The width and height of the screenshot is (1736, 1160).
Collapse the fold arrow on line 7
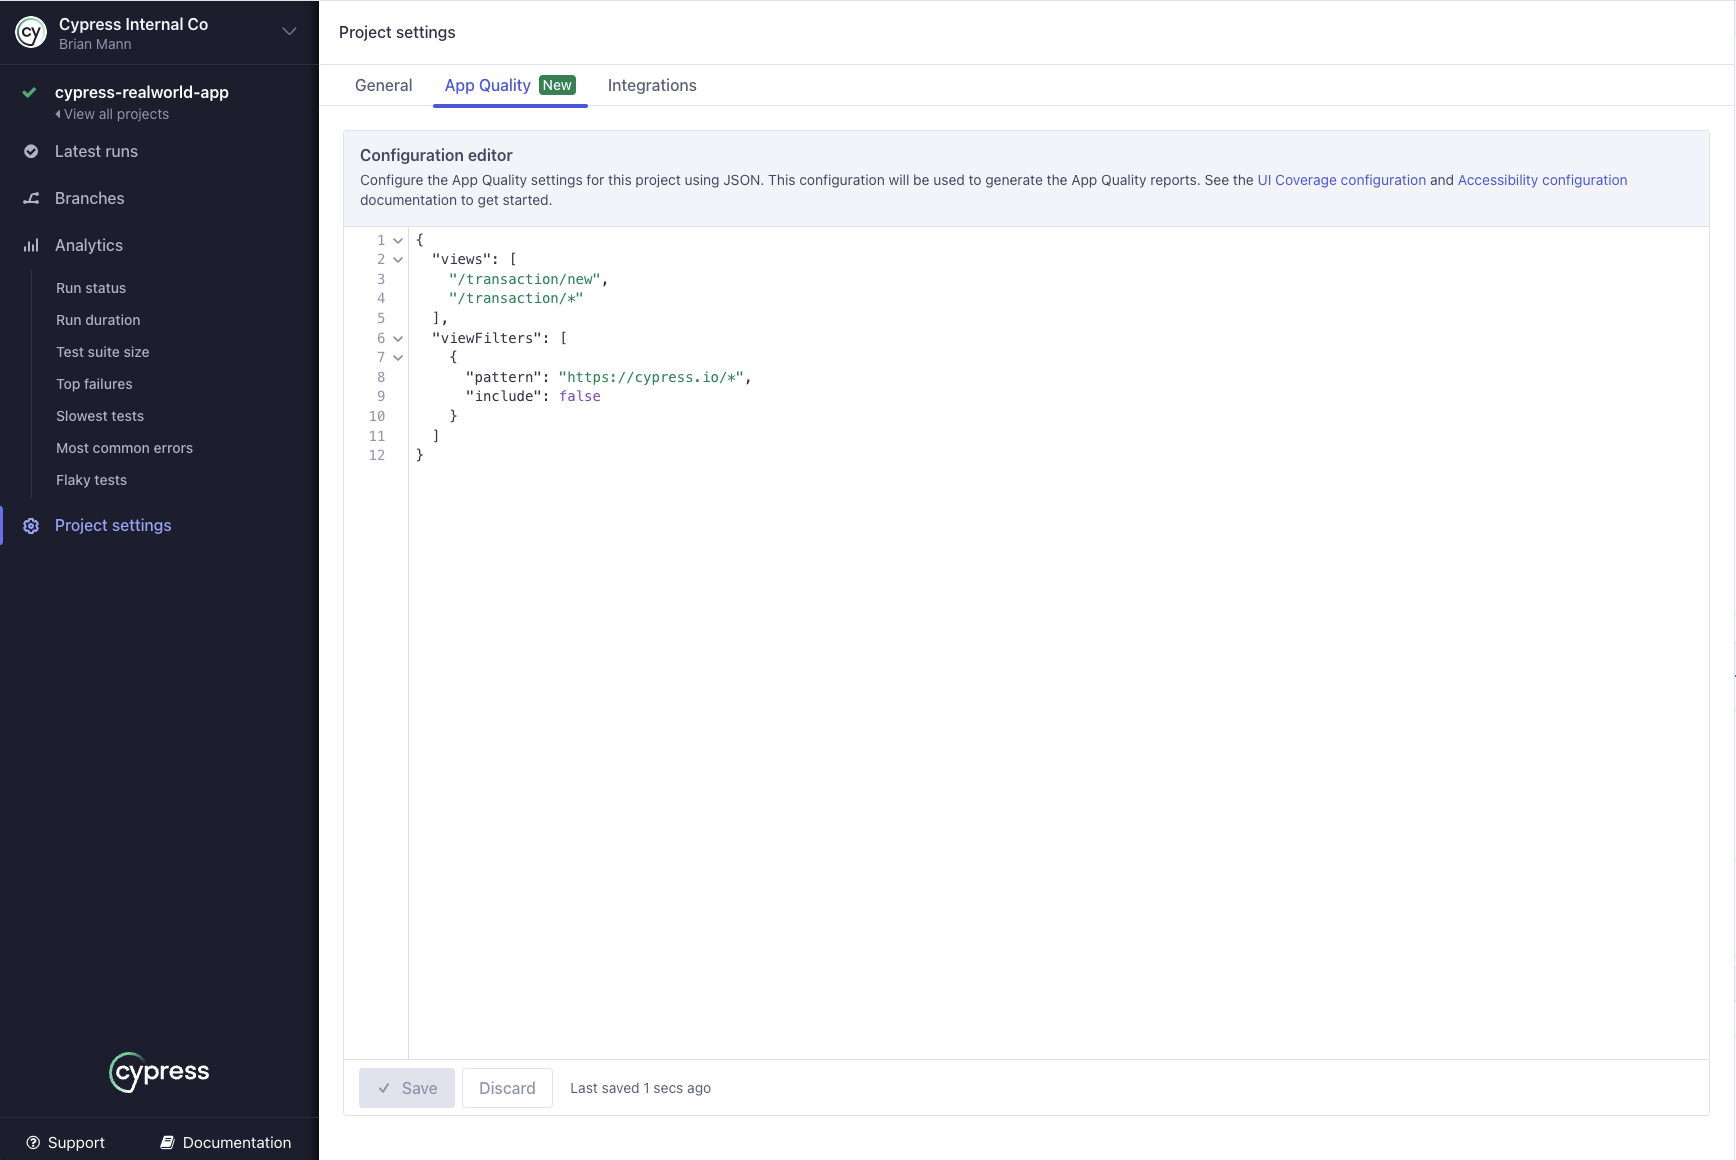tap(398, 358)
